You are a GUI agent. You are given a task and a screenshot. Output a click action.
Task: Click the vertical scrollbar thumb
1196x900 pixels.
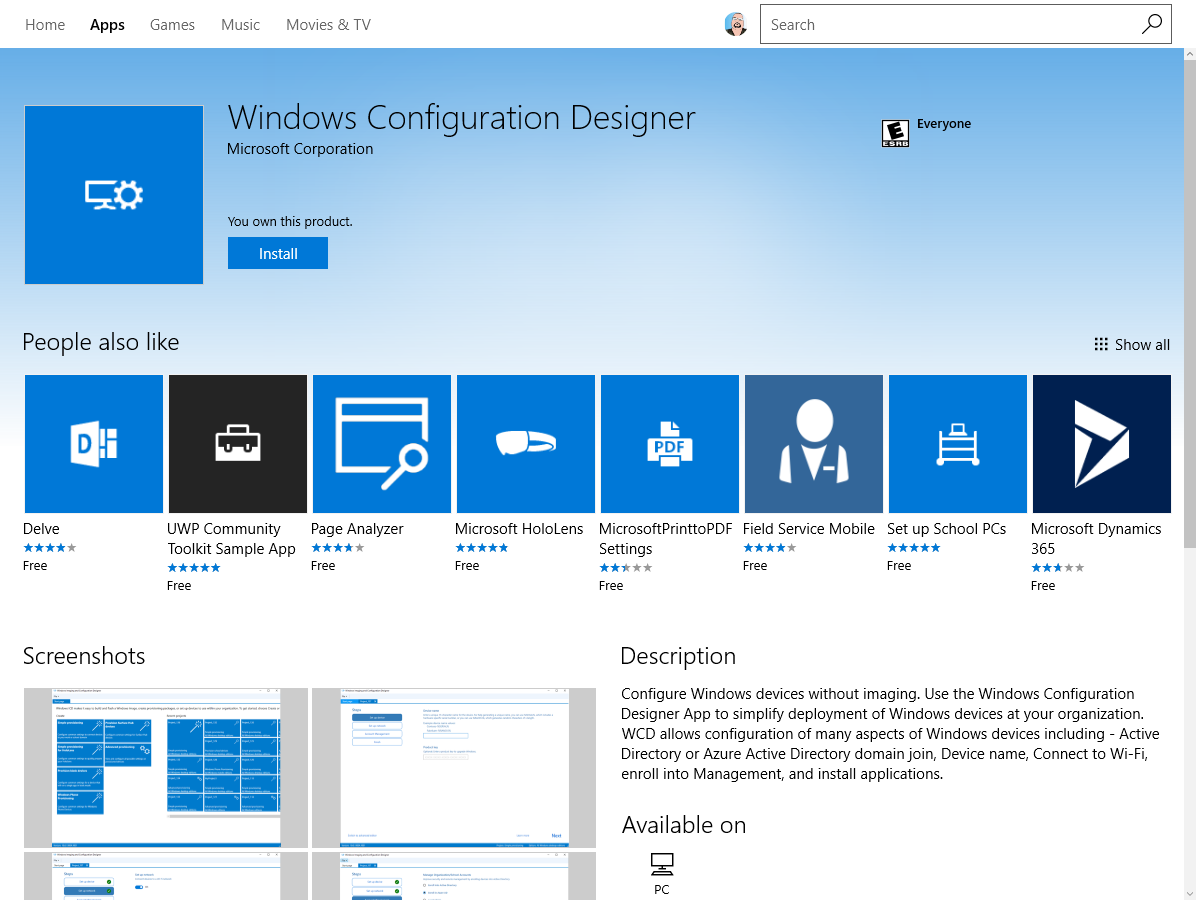click(1190, 304)
